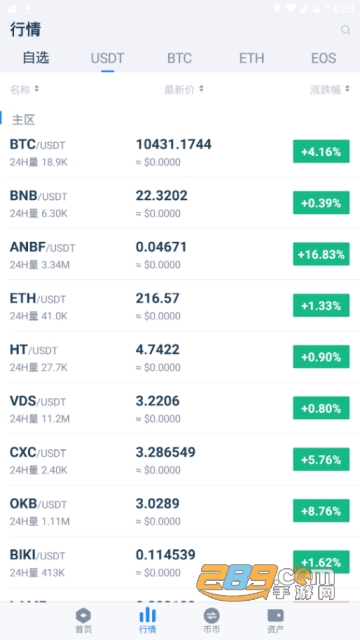Sort list by 涨跌幅 arrows

click(347, 89)
